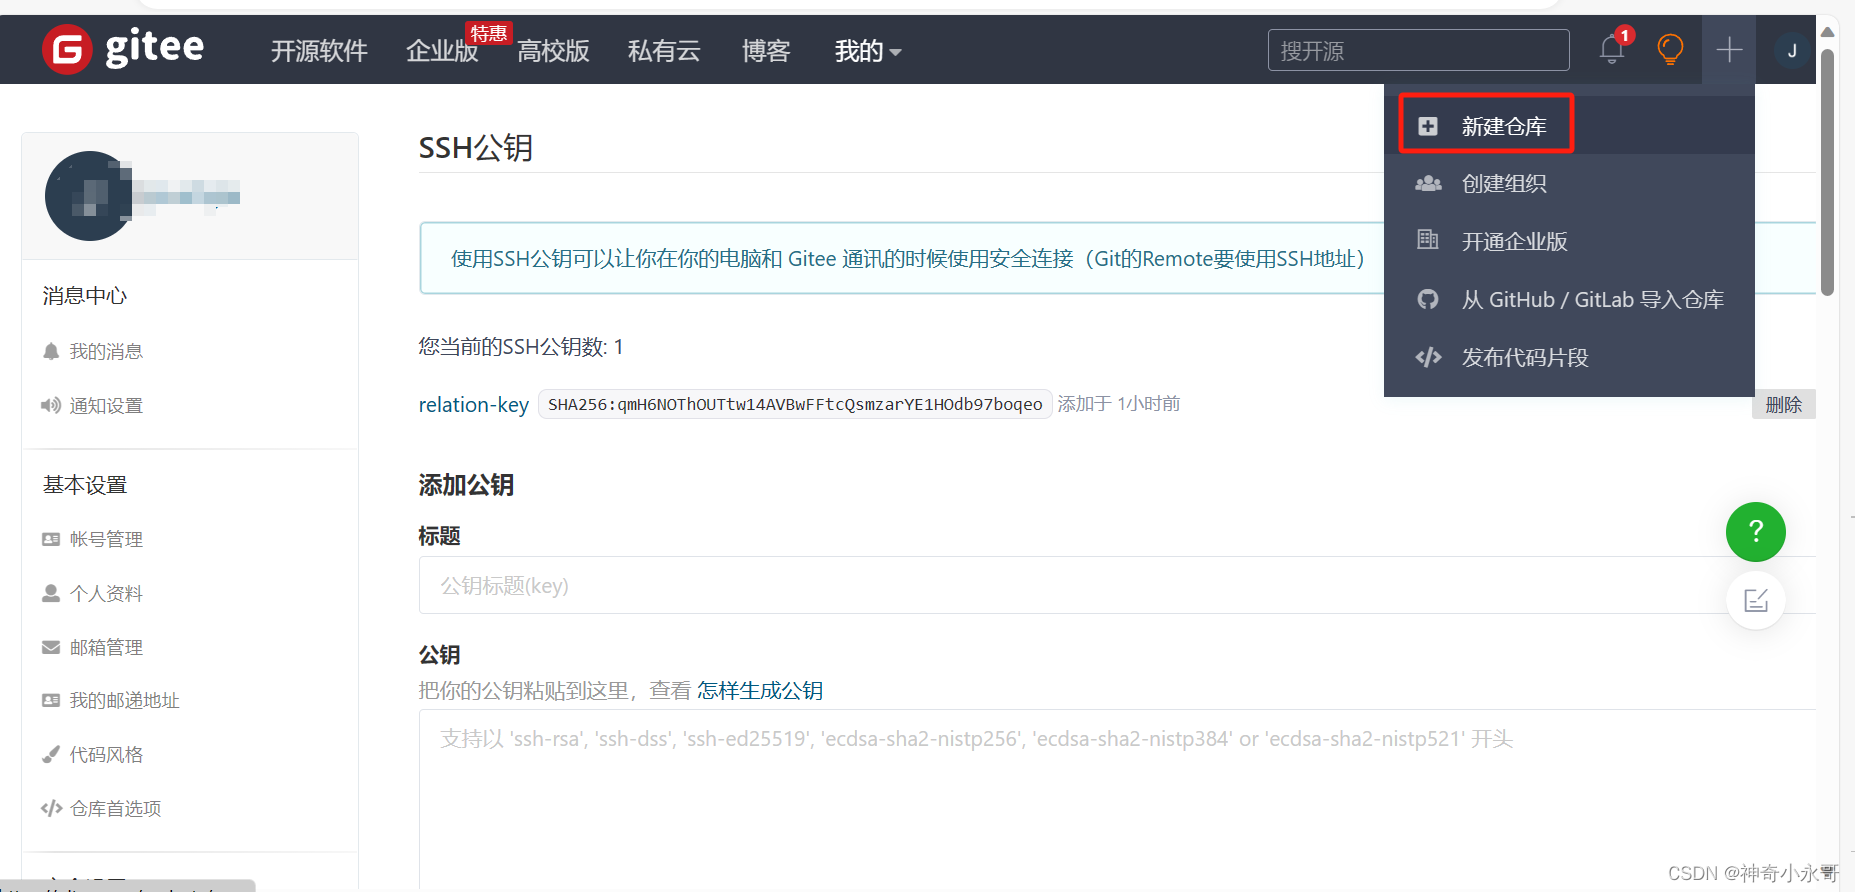Open 代码风格 in the sidebar
Screen dimensions: 1855x892
tap(106, 754)
